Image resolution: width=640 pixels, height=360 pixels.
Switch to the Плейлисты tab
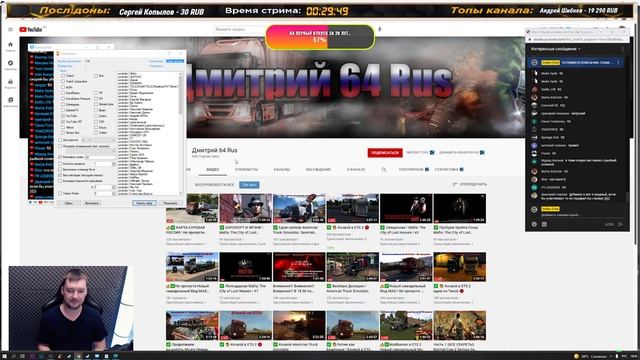pos(246,169)
